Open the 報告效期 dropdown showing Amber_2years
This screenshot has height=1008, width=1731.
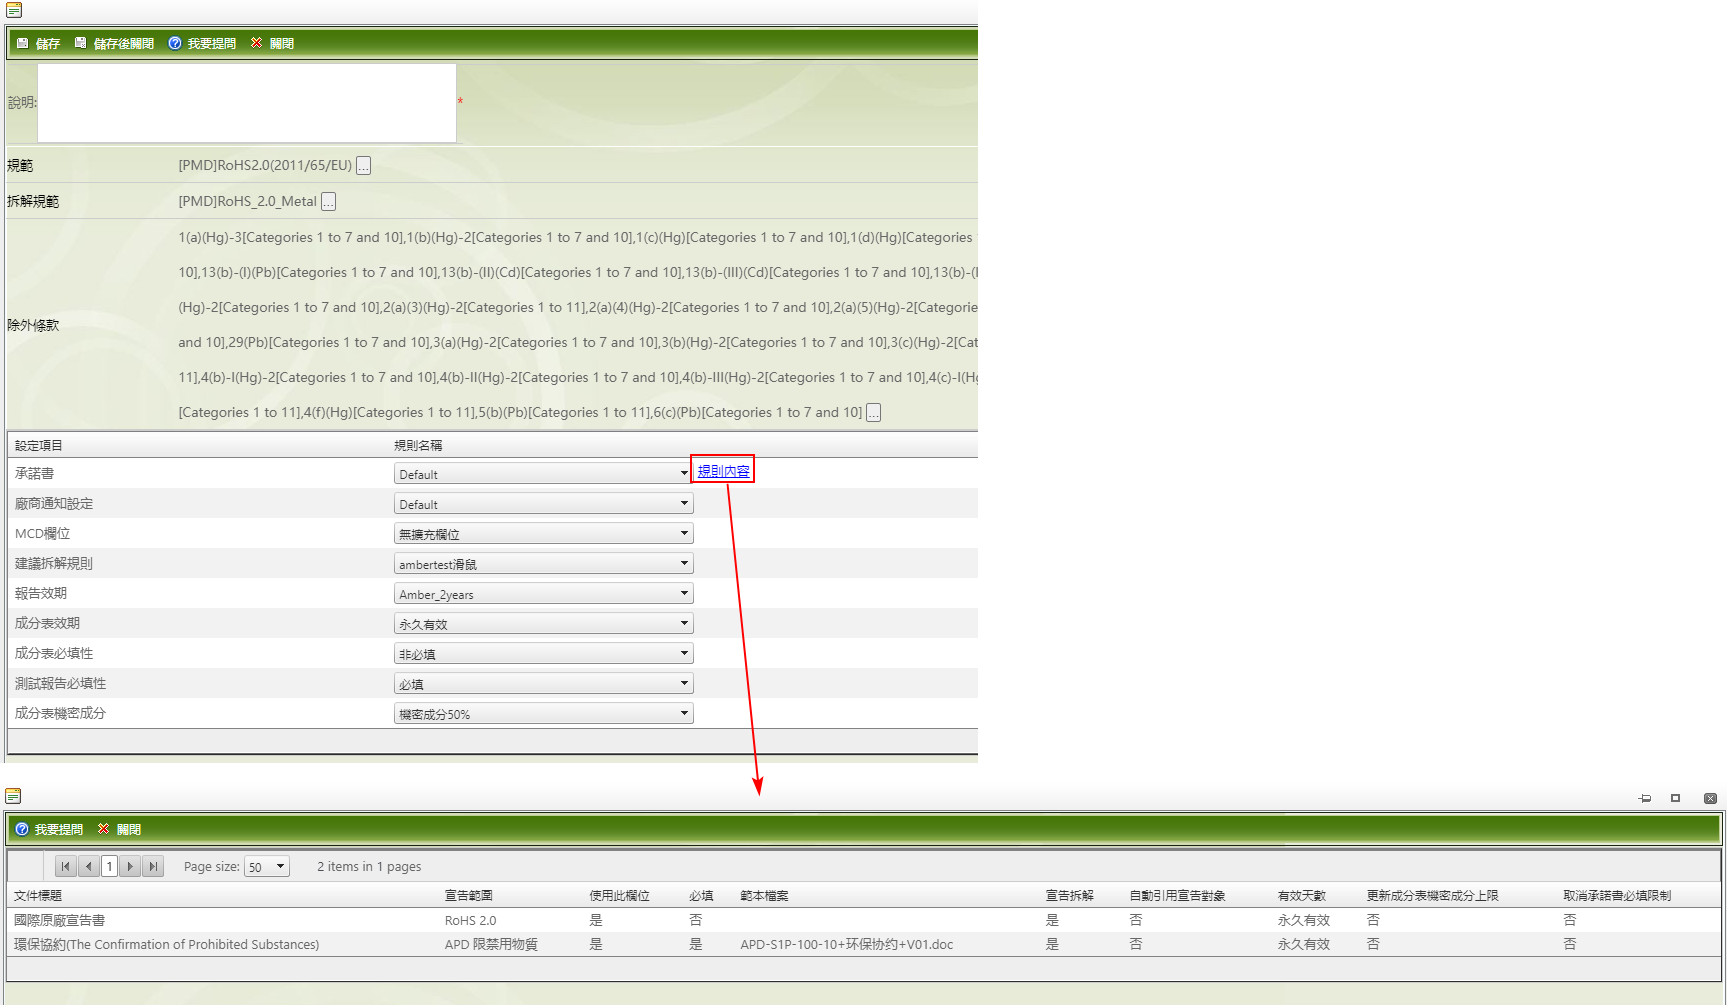click(x=543, y=594)
